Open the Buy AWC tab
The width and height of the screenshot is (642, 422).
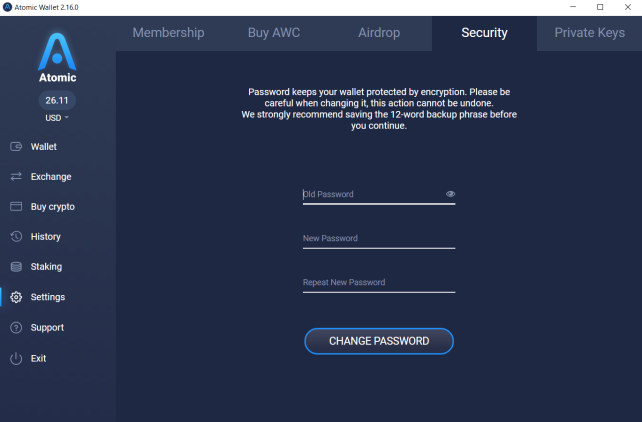pyautogui.click(x=274, y=33)
